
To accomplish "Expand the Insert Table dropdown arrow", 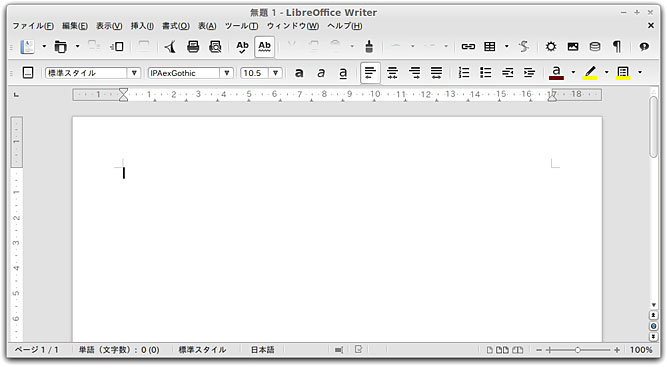I will click(x=506, y=46).
